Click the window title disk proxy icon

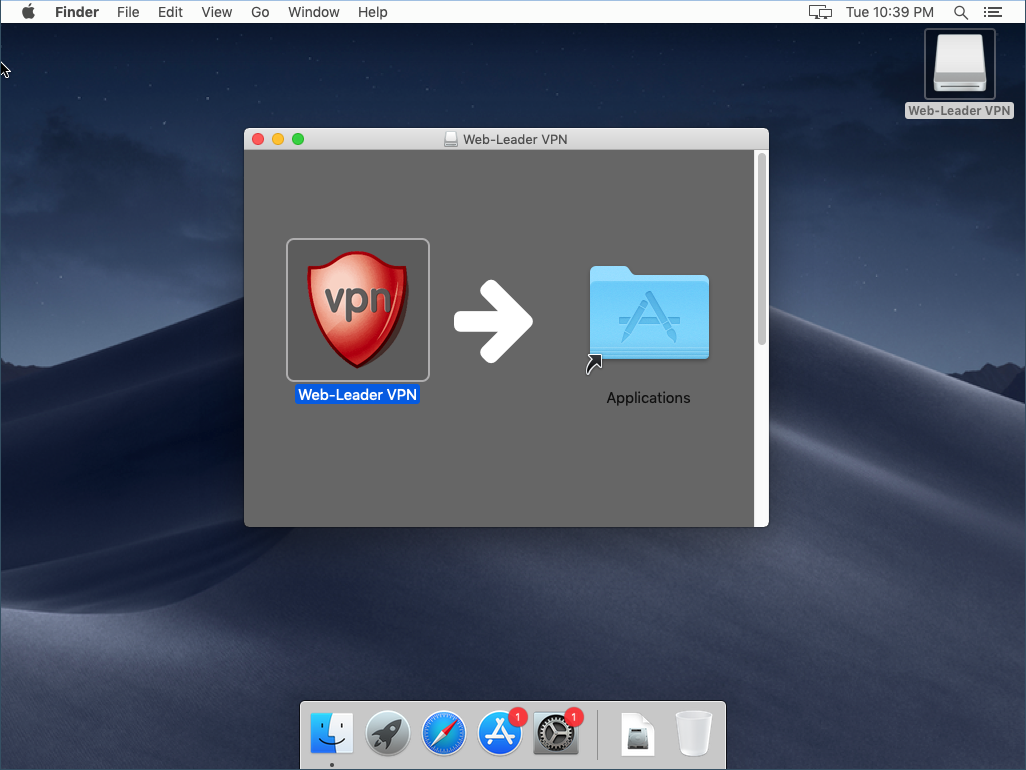(x=450, y=139)
